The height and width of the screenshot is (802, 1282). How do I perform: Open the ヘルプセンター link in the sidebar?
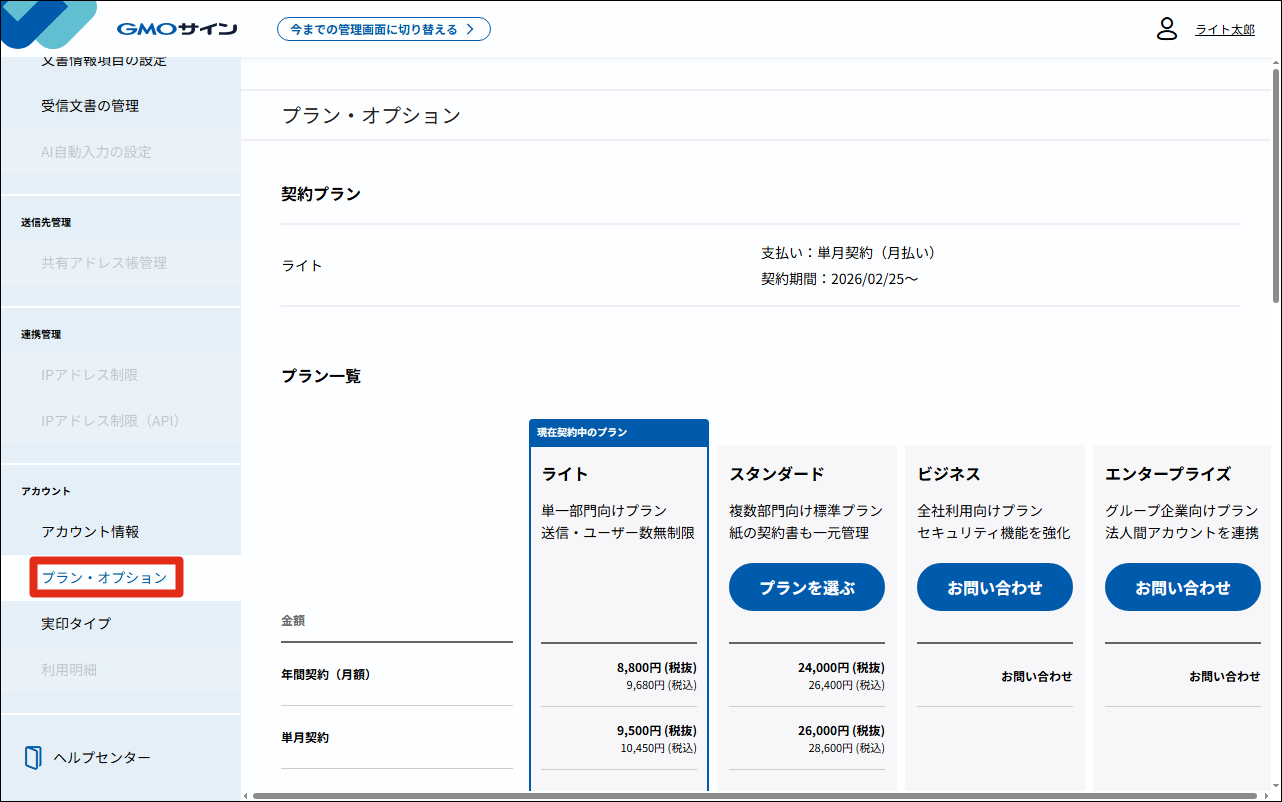(102, 757)
